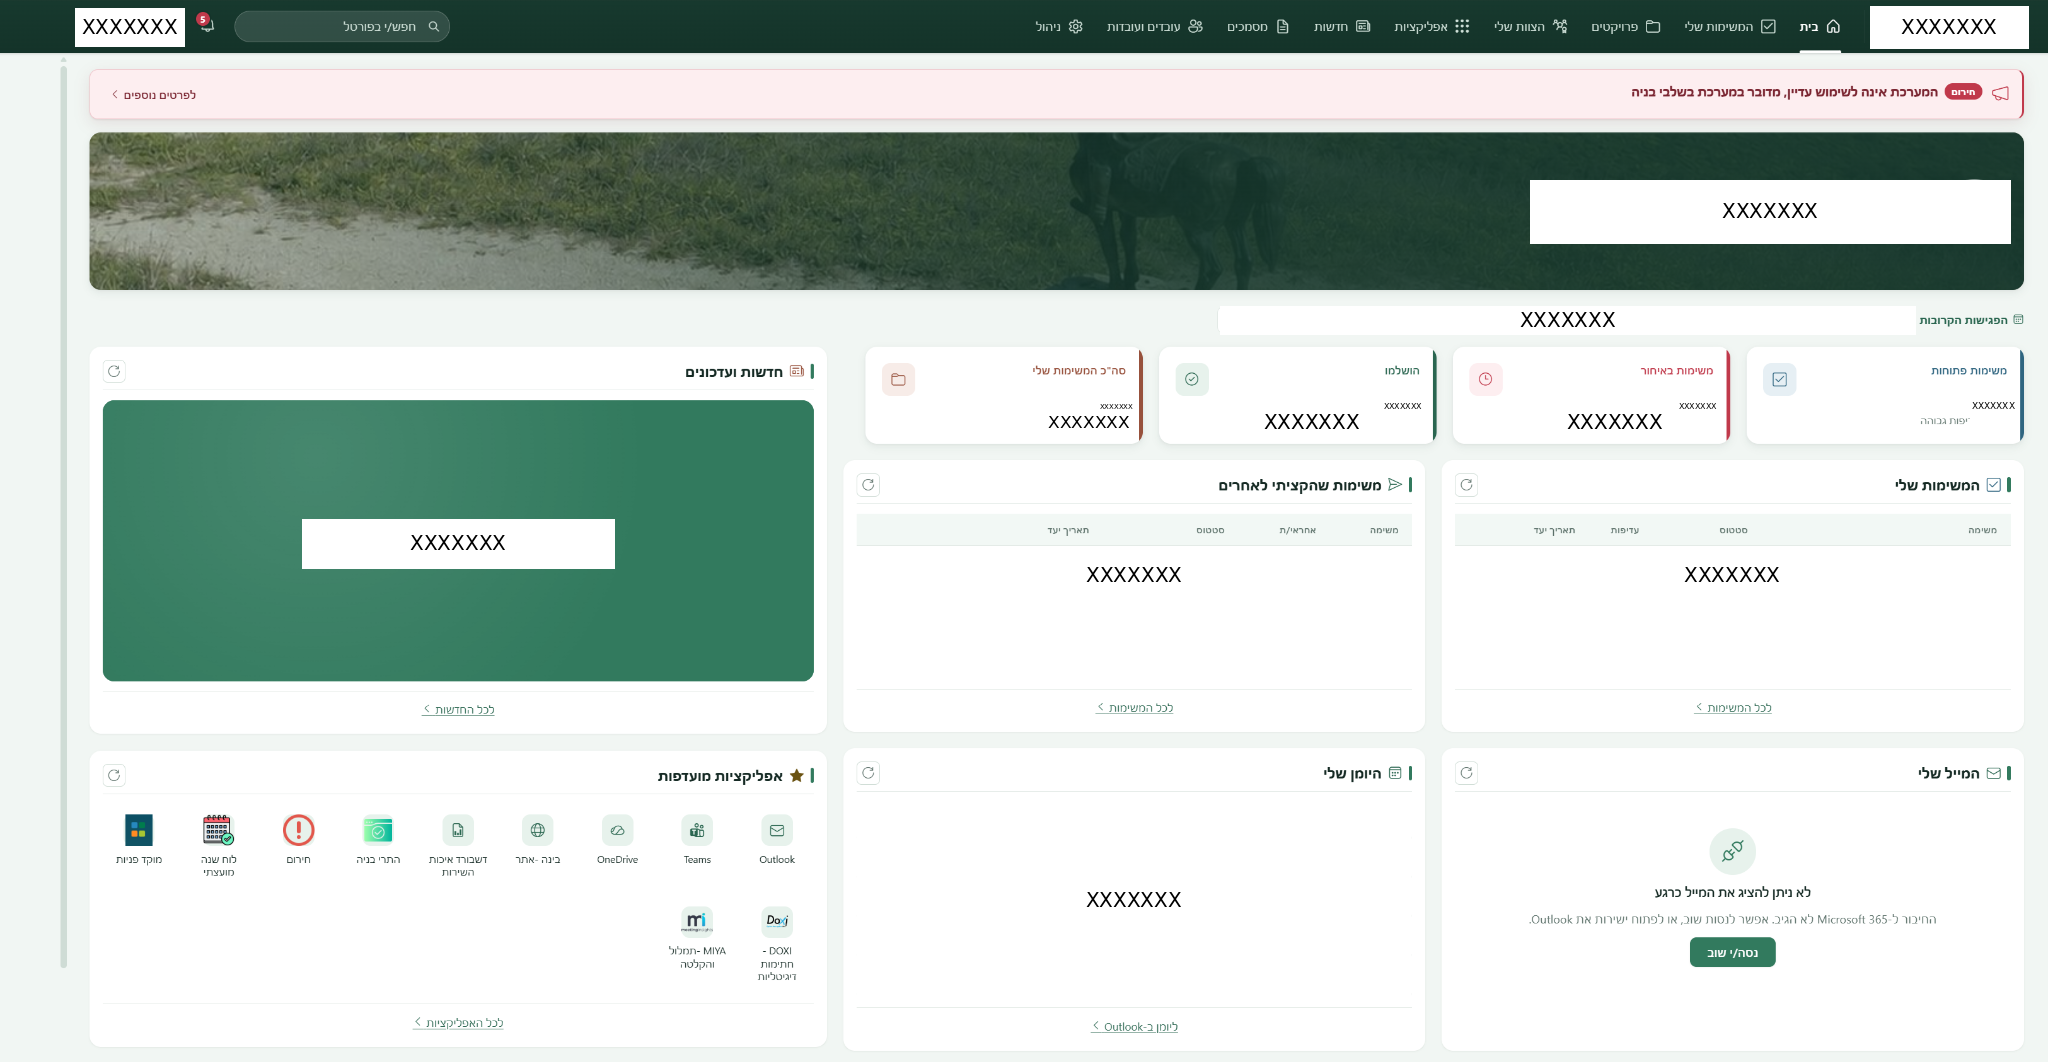Viewport: 2048px width, 1062px height.
Task: Open הצוות שלי in the navigation bar
Action: pos(1530,27)
